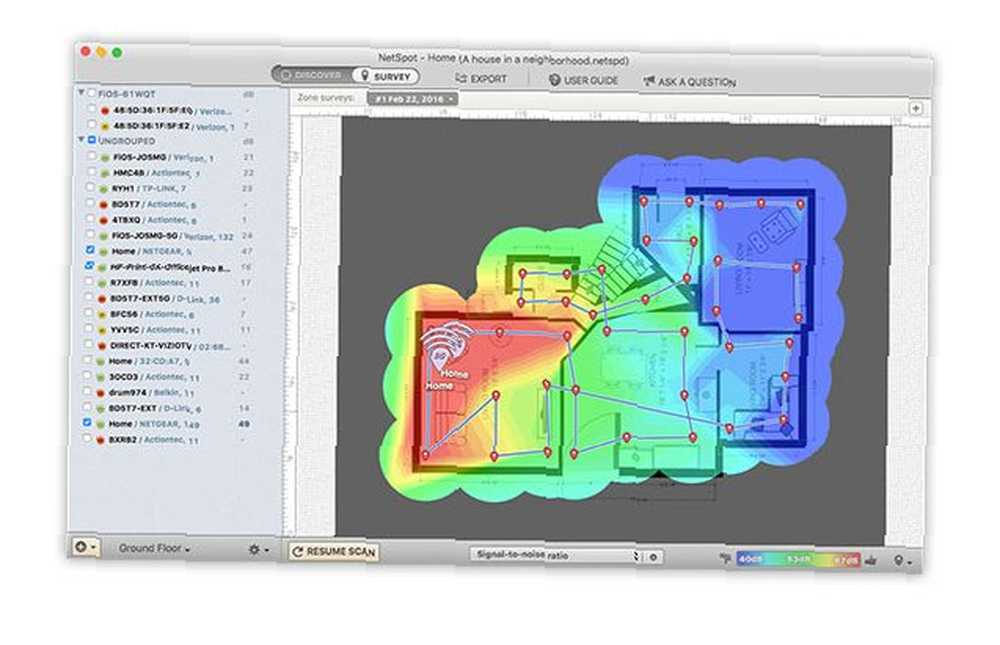Open the Export menu item
Screen dimensions: 1000x645
[482, 78]
